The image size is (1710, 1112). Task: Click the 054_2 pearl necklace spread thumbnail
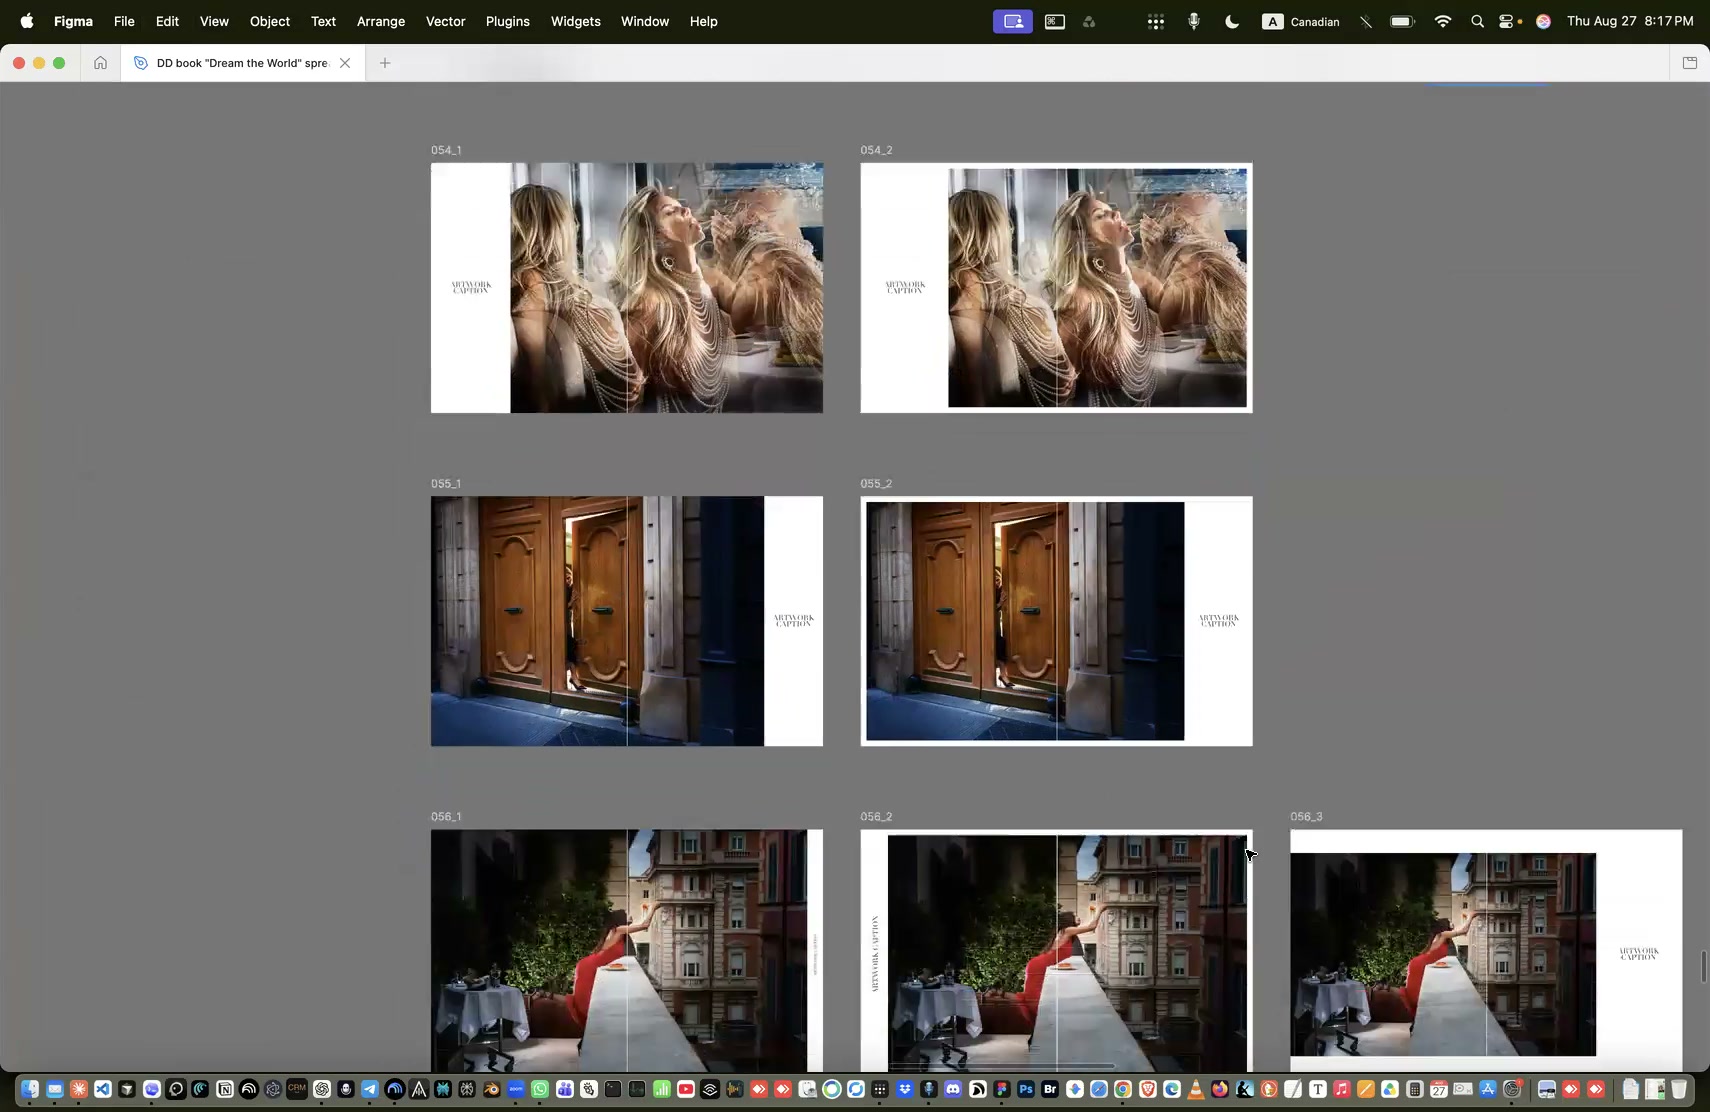click(1056, 288)
